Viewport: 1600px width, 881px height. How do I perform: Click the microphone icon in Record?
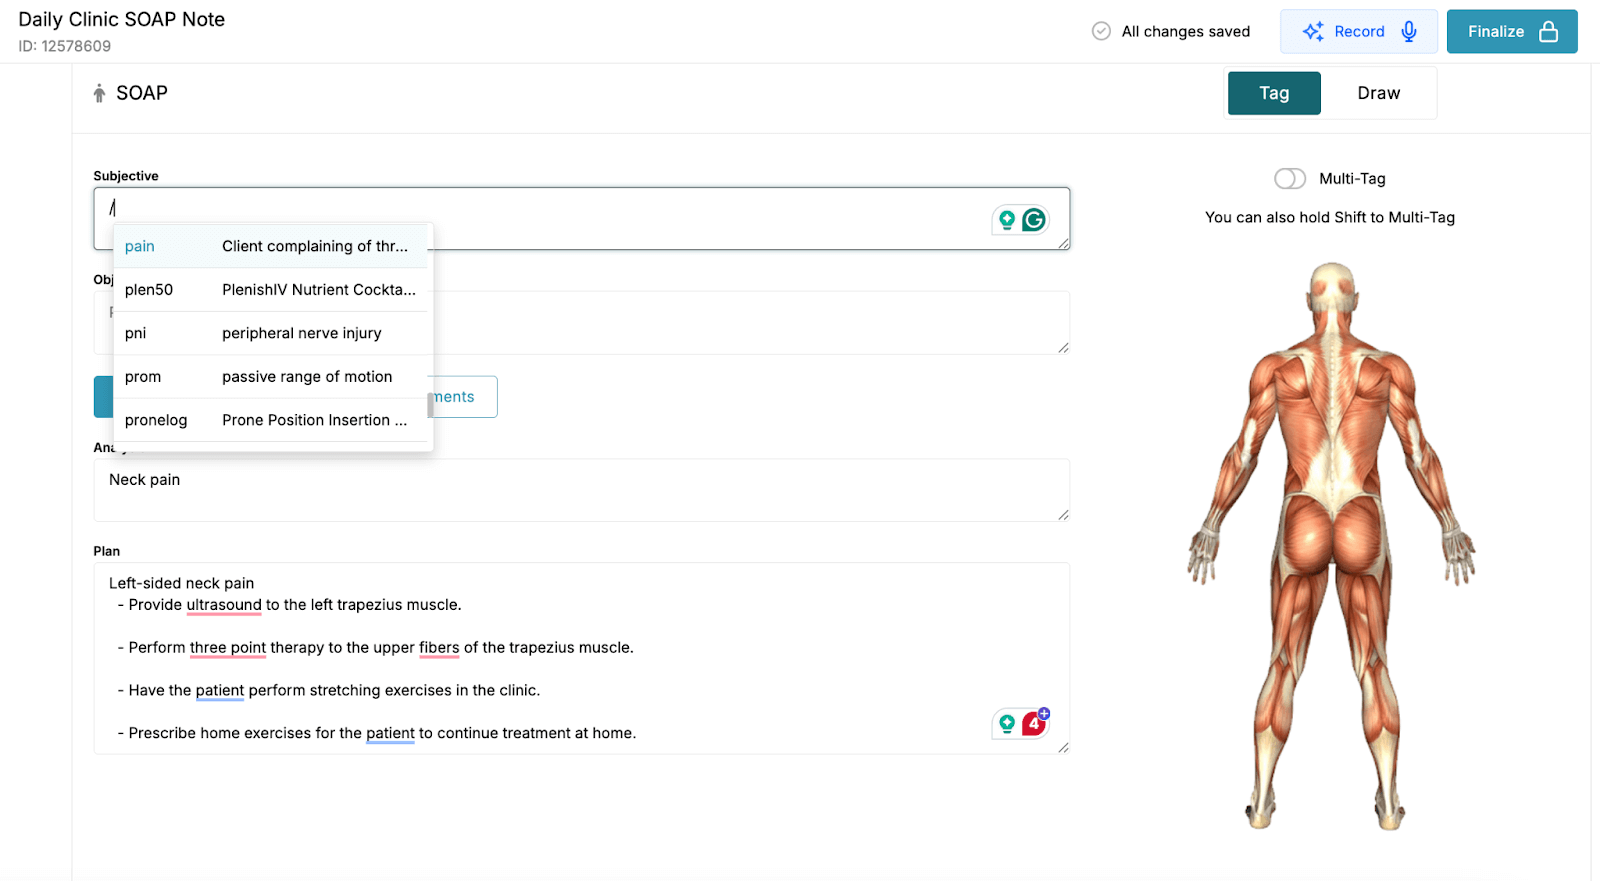(1409, 32)
